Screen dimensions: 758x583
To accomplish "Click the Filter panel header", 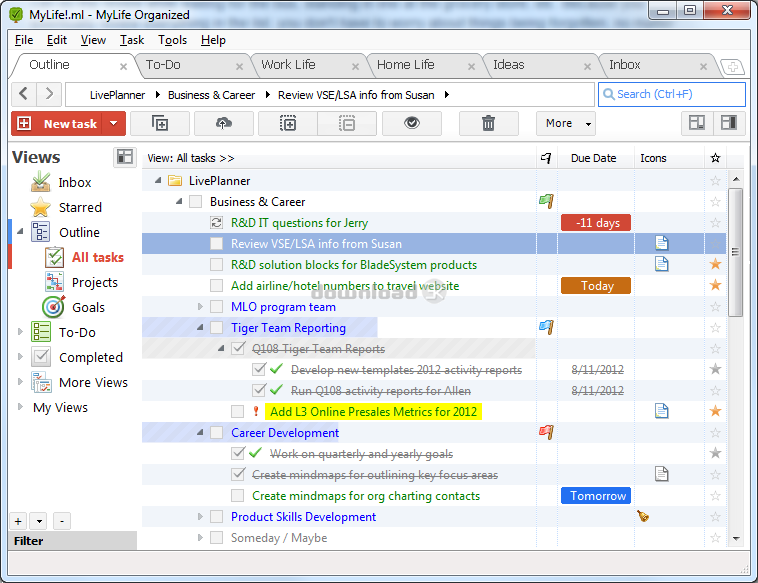I will (73, 540).
